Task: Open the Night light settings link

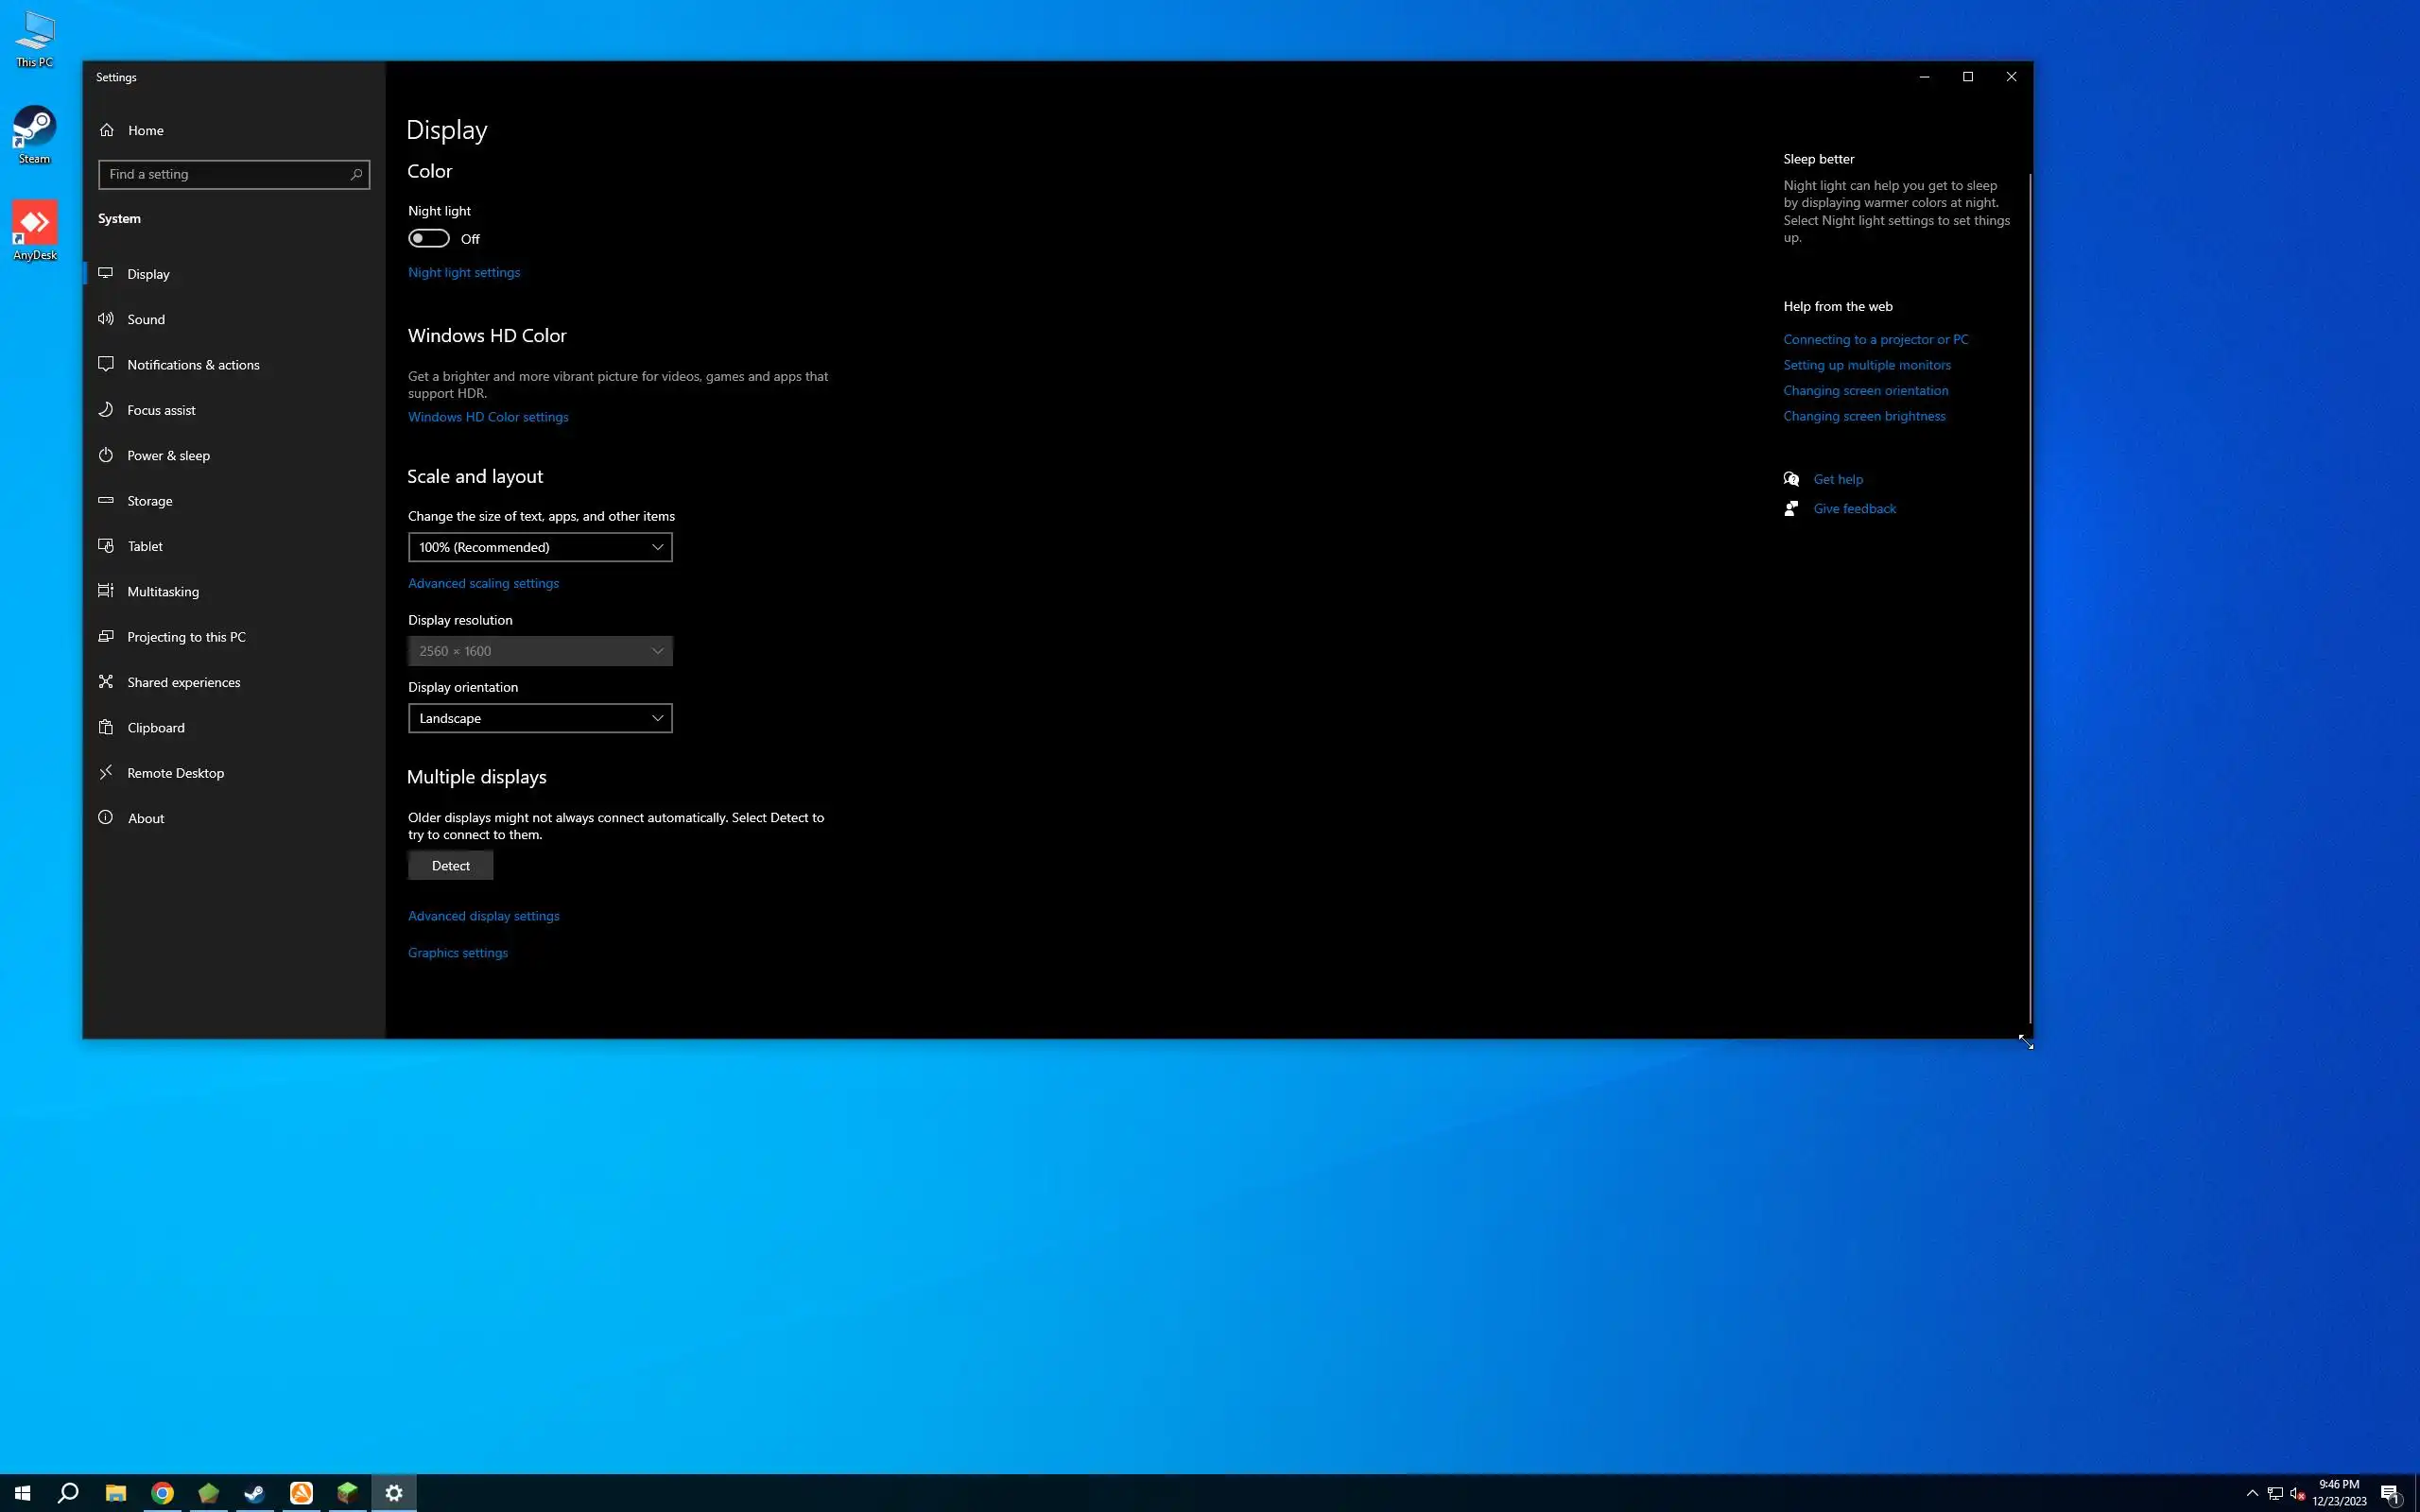Action: (464, 272)
